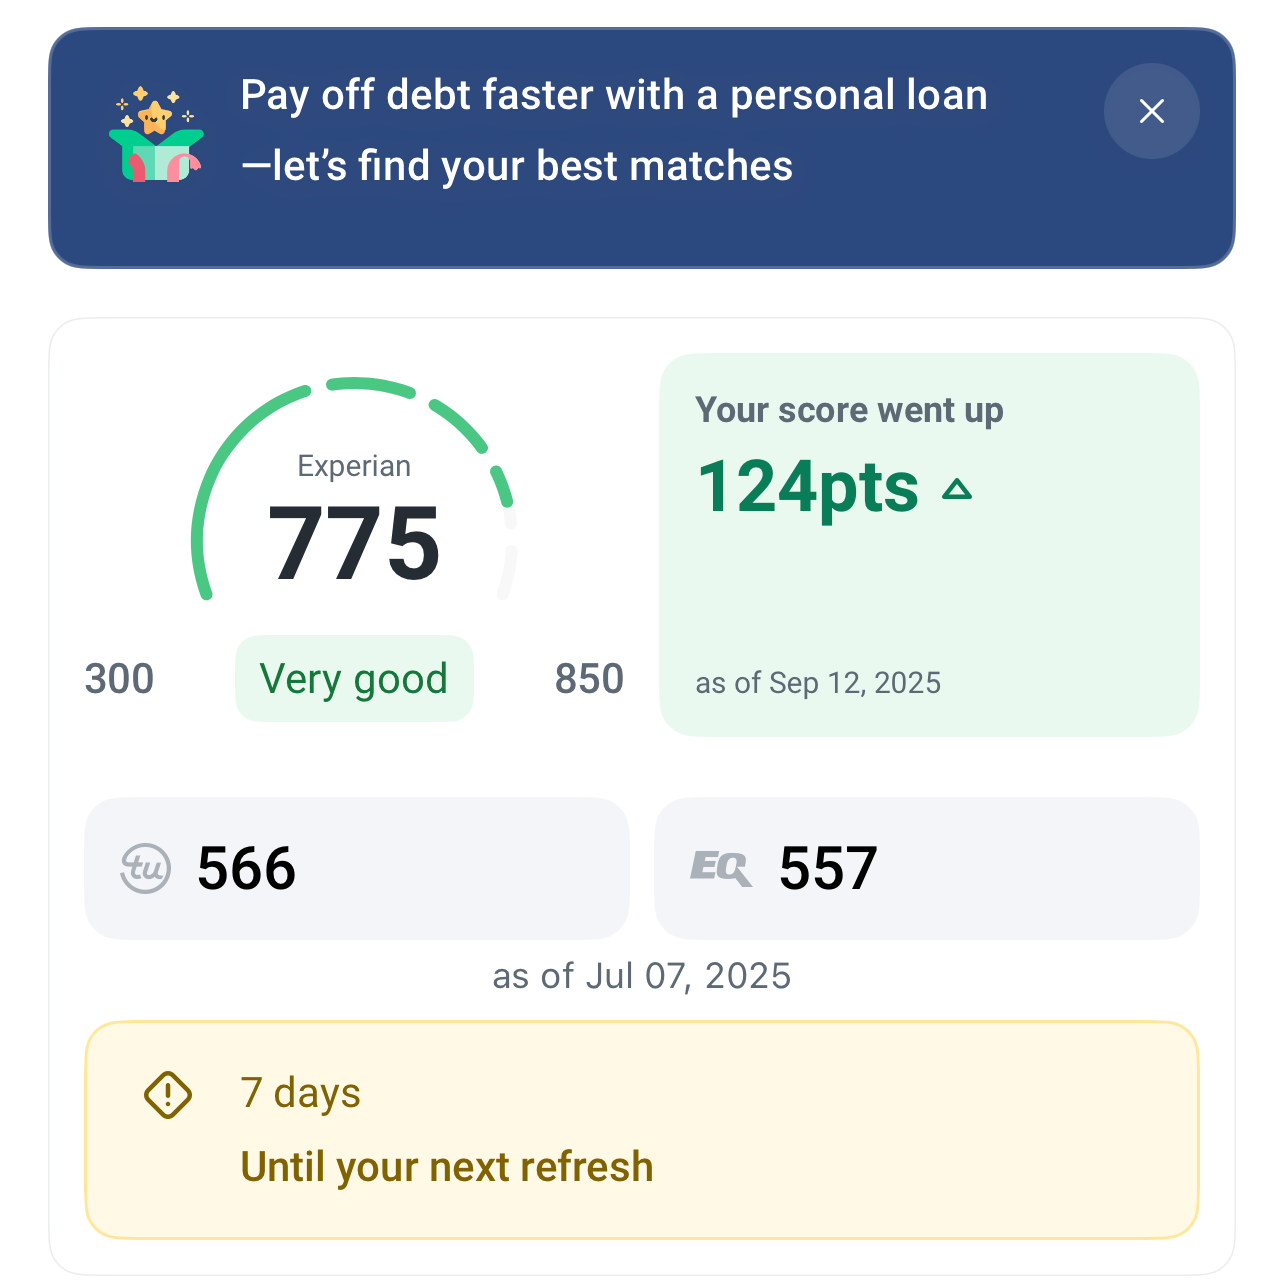This screenshot has height=1284, width=1284.
Task: Click the 'as of Jul 07, 2025' date
Action: (642, 976)
